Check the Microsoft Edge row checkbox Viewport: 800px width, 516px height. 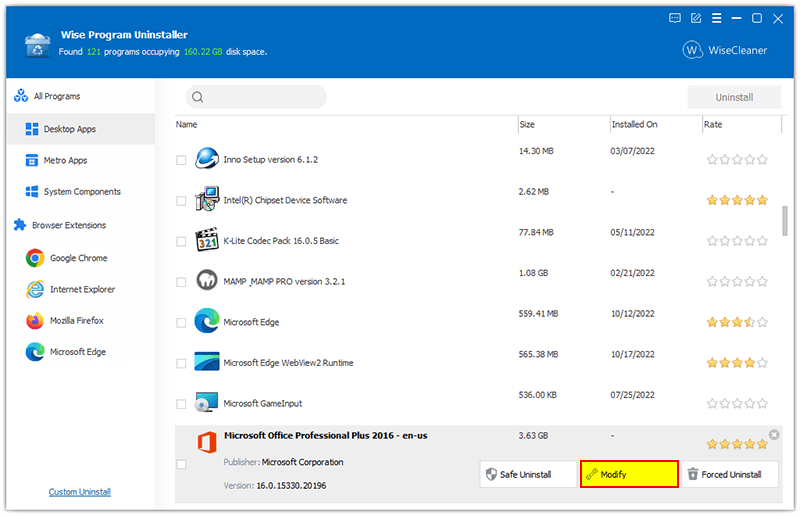181,323
